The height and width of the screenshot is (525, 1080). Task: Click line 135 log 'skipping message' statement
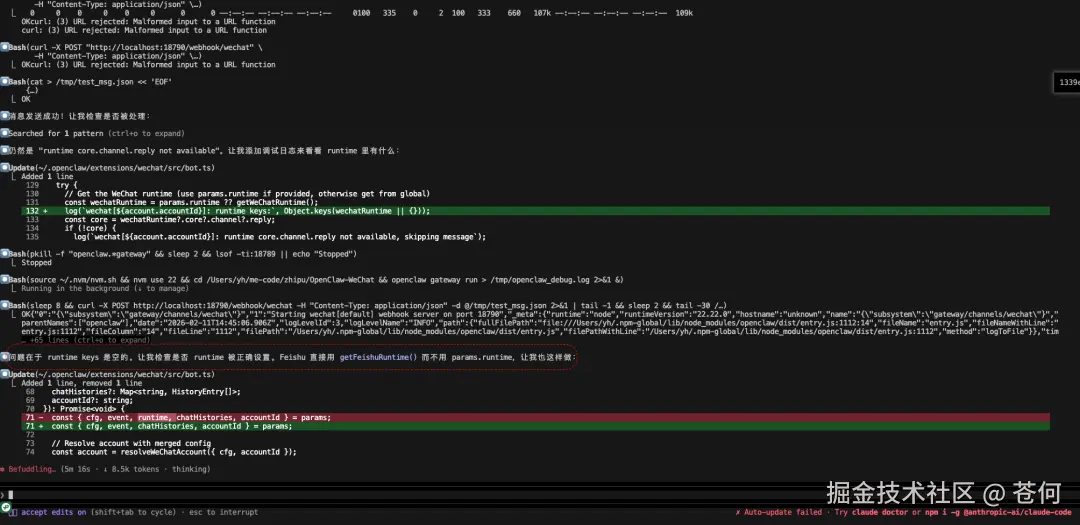[x=280, y=237]
